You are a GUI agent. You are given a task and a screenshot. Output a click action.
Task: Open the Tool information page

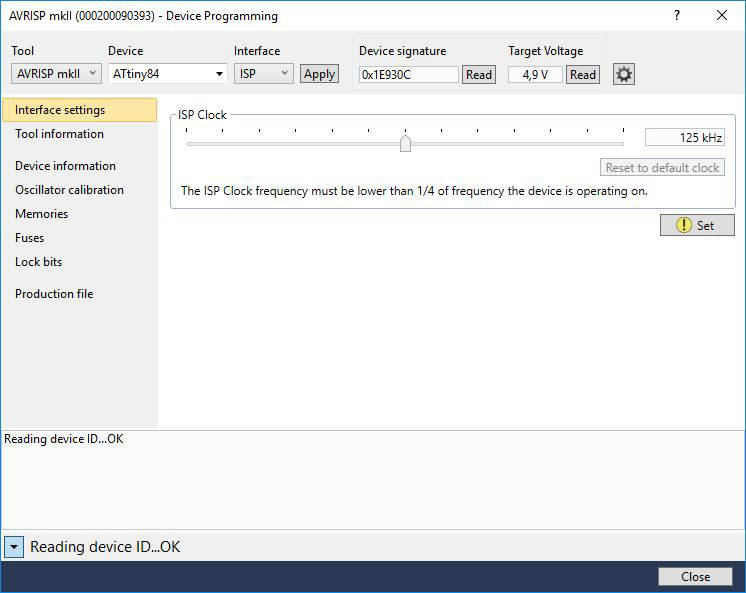click(59, 134)
